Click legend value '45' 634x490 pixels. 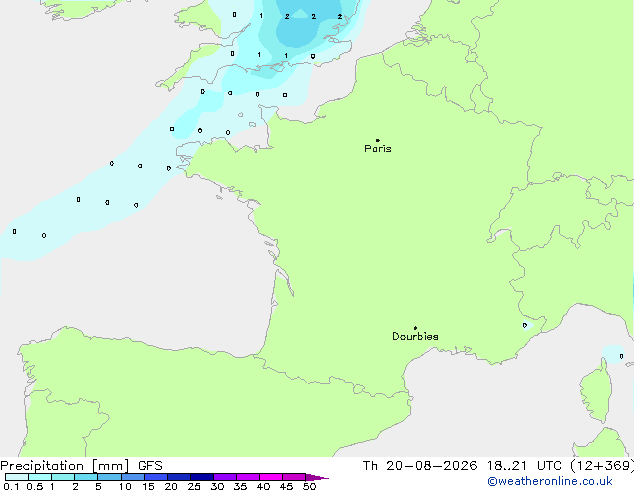pyautogui.click(x=286, y=486)
